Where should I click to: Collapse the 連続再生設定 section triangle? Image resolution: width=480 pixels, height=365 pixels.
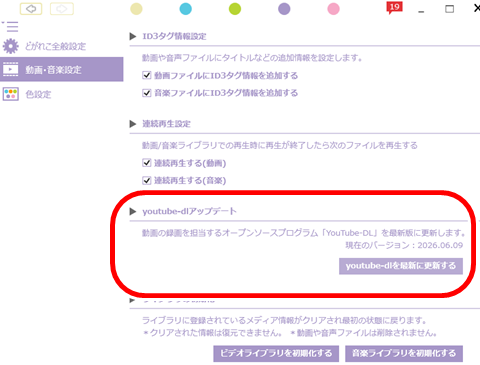133,124
